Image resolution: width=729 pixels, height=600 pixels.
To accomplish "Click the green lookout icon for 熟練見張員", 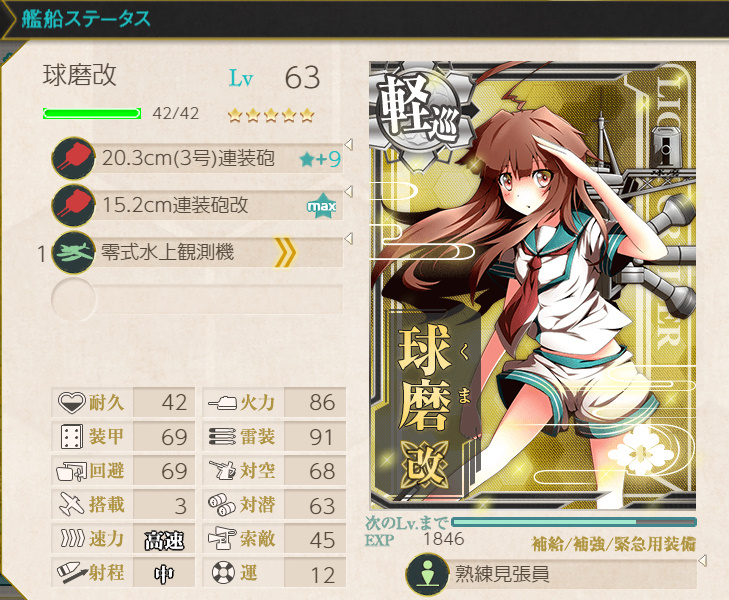I will click(x=428, y=574).
